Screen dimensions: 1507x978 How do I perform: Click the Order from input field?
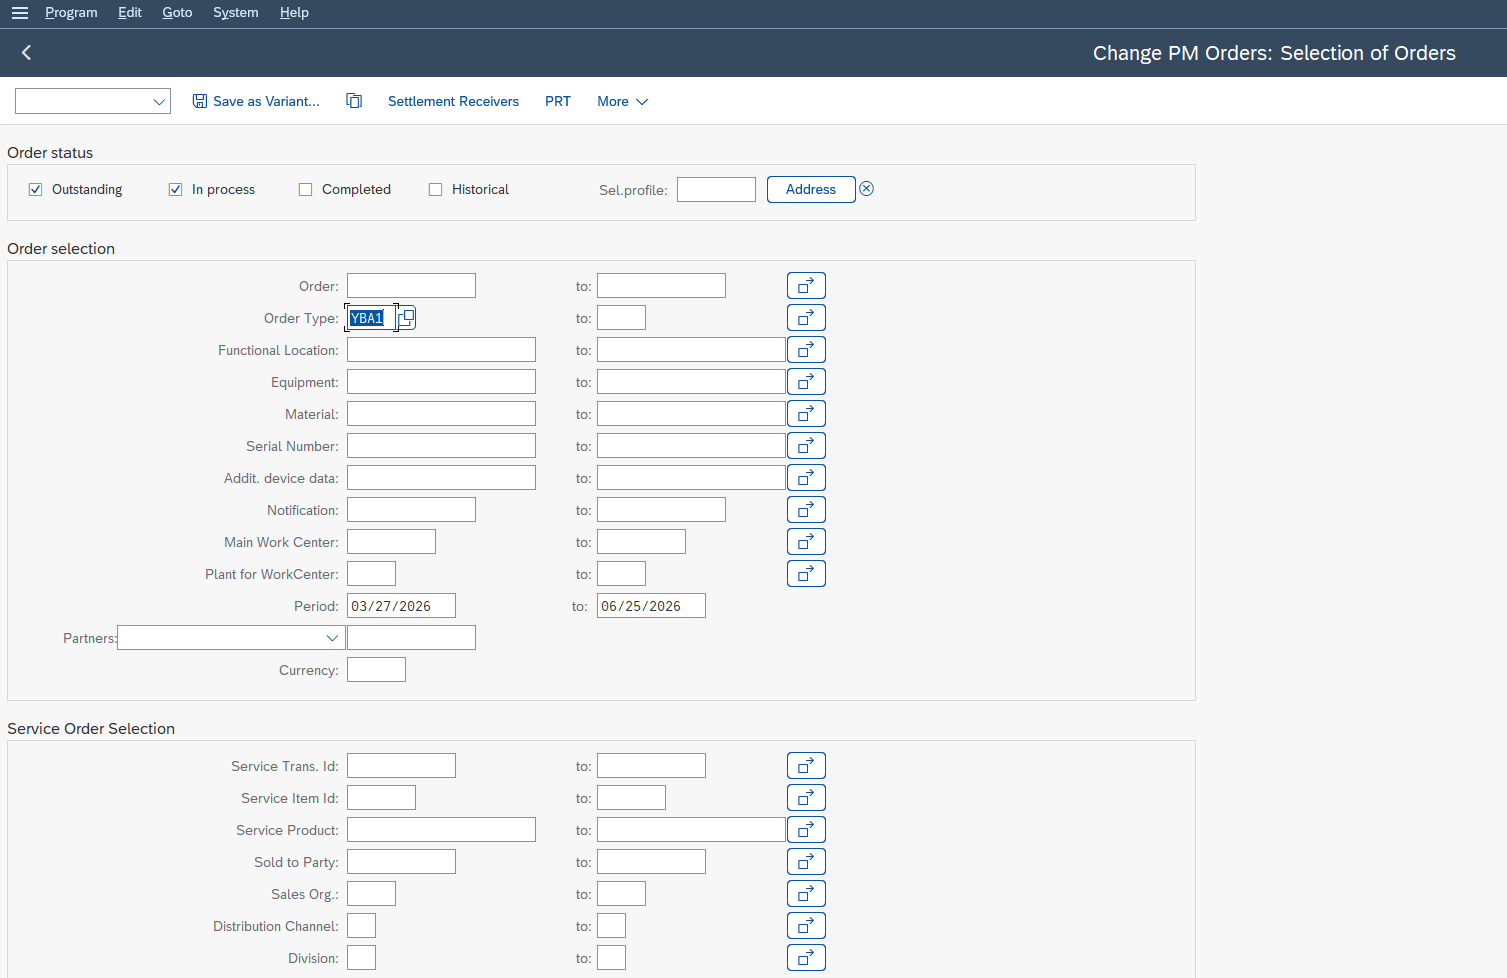coord(411,286)
